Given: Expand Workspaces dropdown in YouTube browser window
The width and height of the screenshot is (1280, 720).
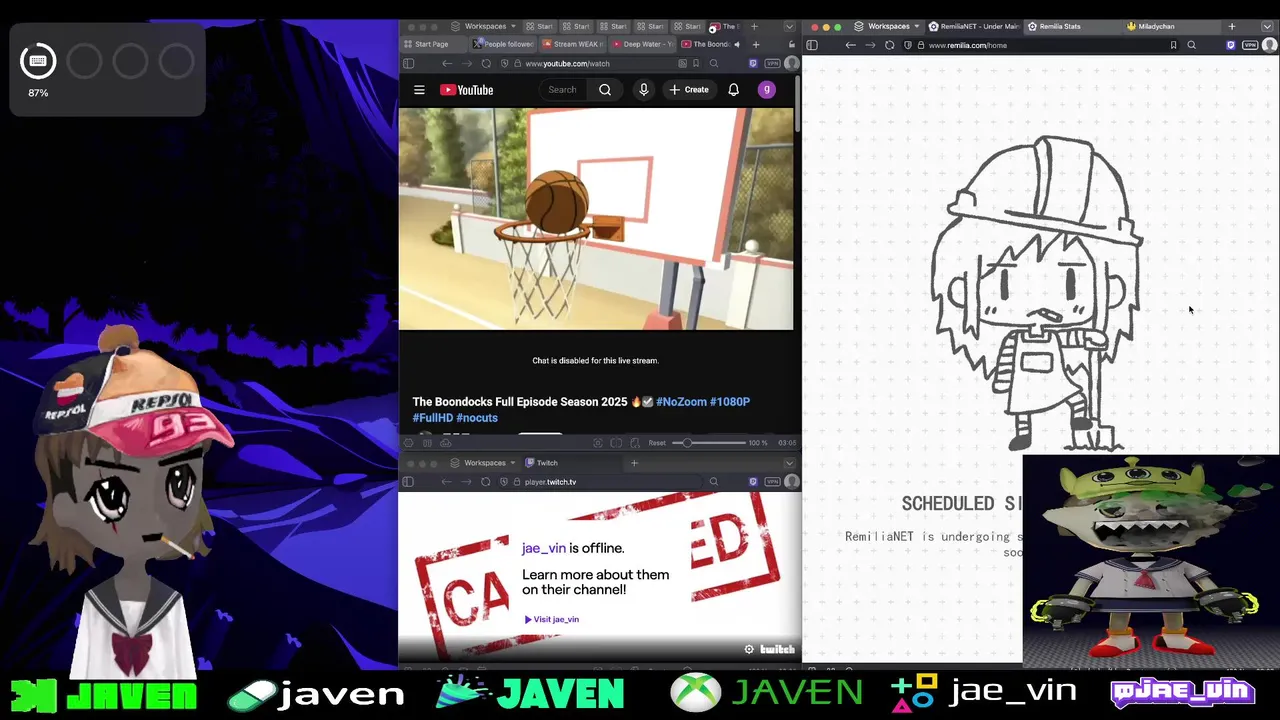Looking at the screenshot, I should (483, 26).
